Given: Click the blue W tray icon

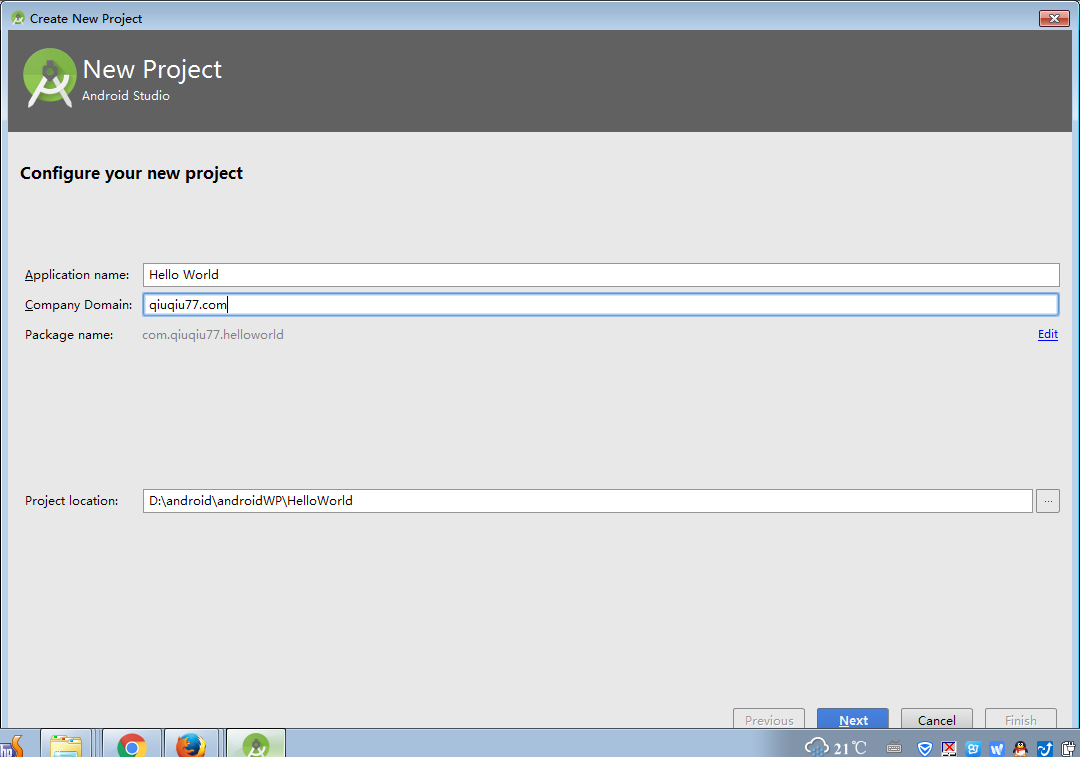Looking at the screenshot, I should click(x=997, y=748).
